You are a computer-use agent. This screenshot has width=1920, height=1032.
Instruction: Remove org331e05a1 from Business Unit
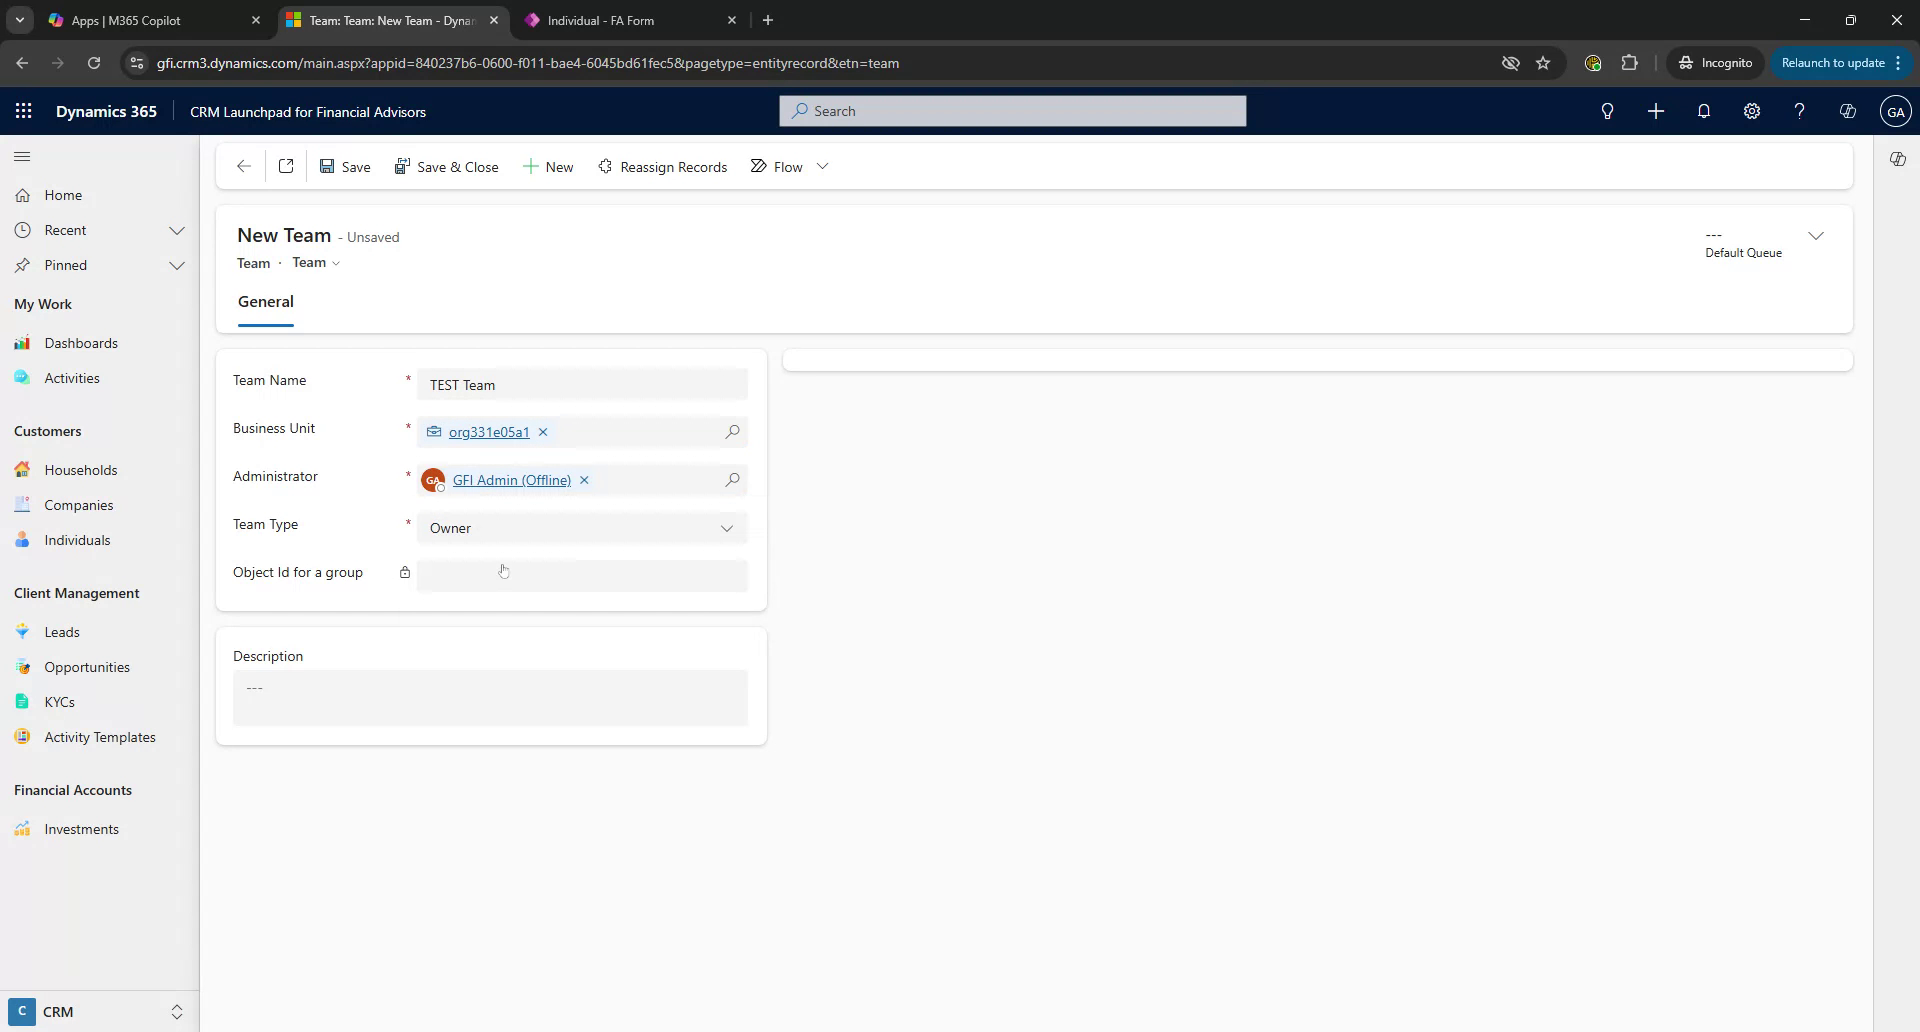543,432
